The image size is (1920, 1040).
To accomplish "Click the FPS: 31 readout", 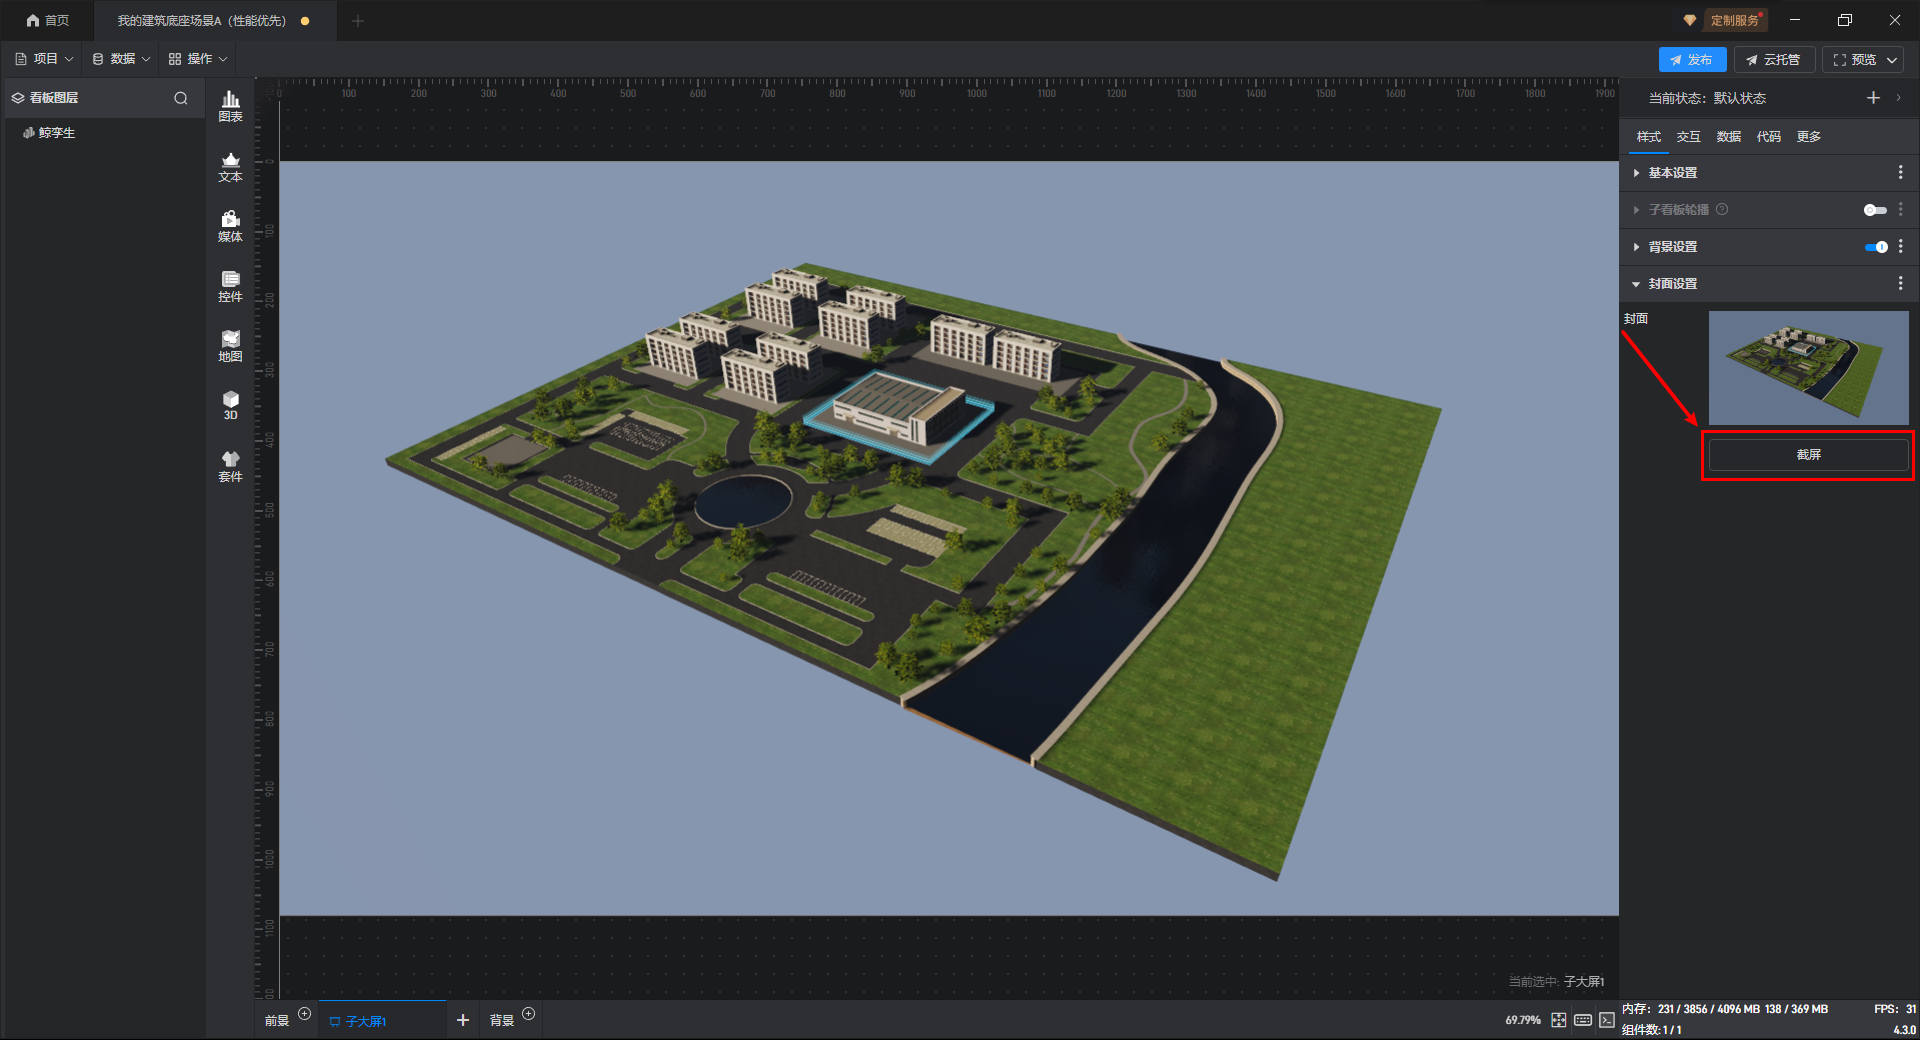I will pyautogui.click(x=1895, y=1009).
